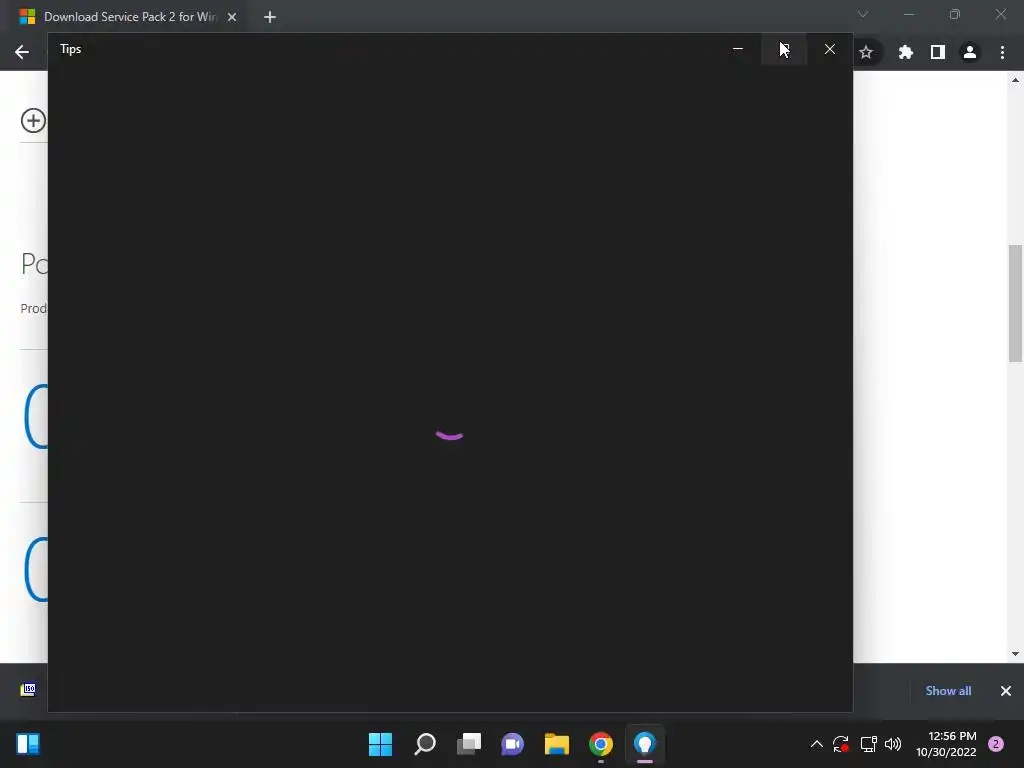
Task: Open the volume tray icon
Action: [x=893, y=744]
